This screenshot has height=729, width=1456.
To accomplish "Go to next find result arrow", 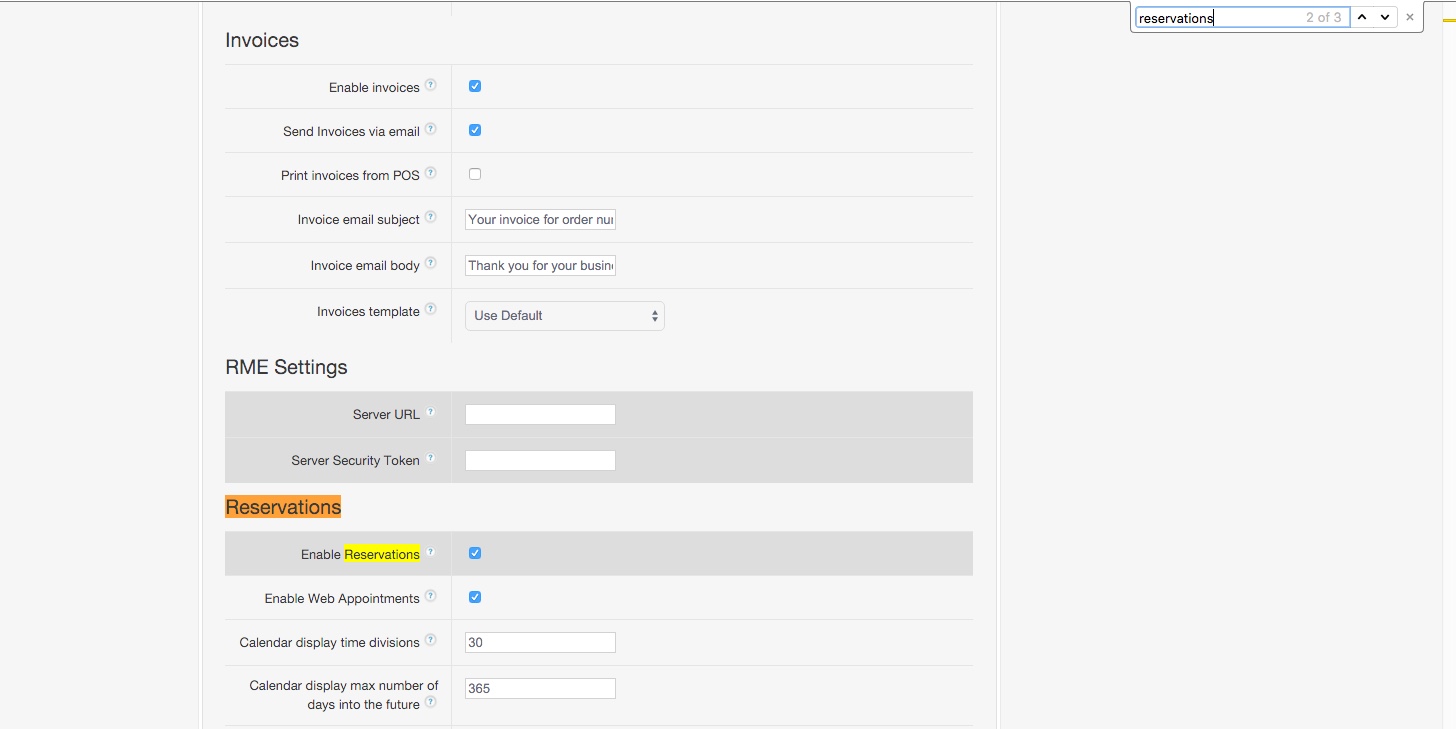I will (1385, 17).
